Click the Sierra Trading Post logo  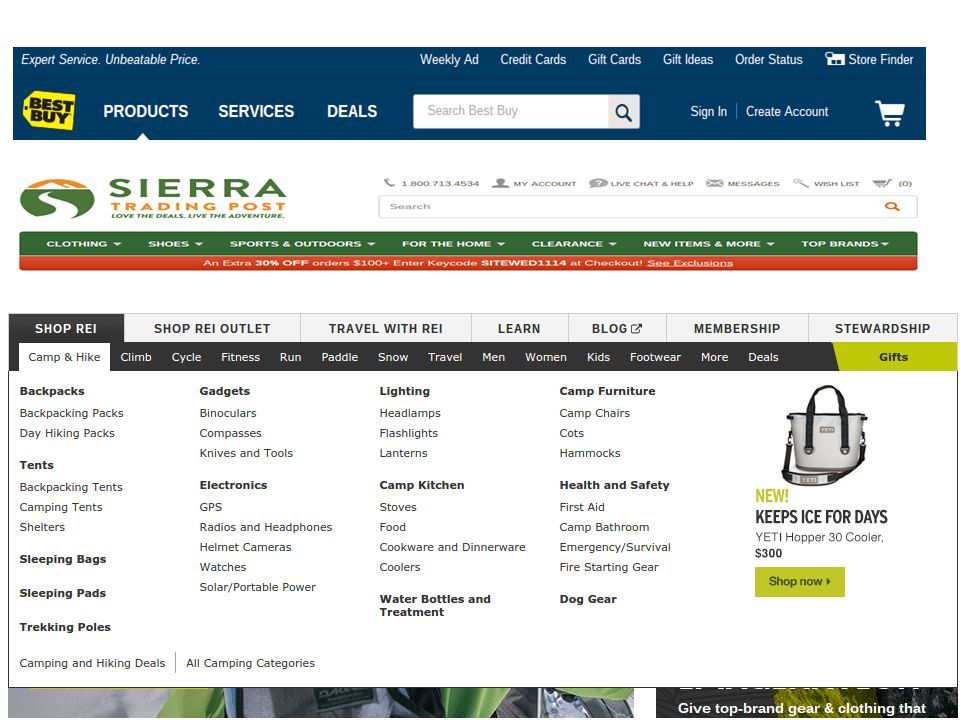click(x=153, y=198)
